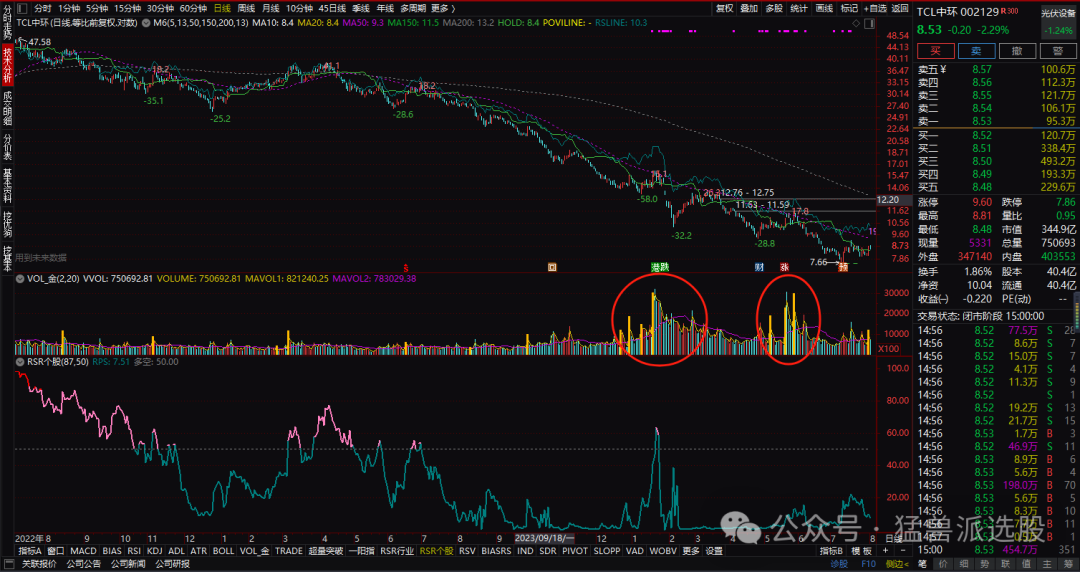The height and width of the screenshot is (572, 1080).
Task: Click the 指标A button
Action: pos(30,551)
